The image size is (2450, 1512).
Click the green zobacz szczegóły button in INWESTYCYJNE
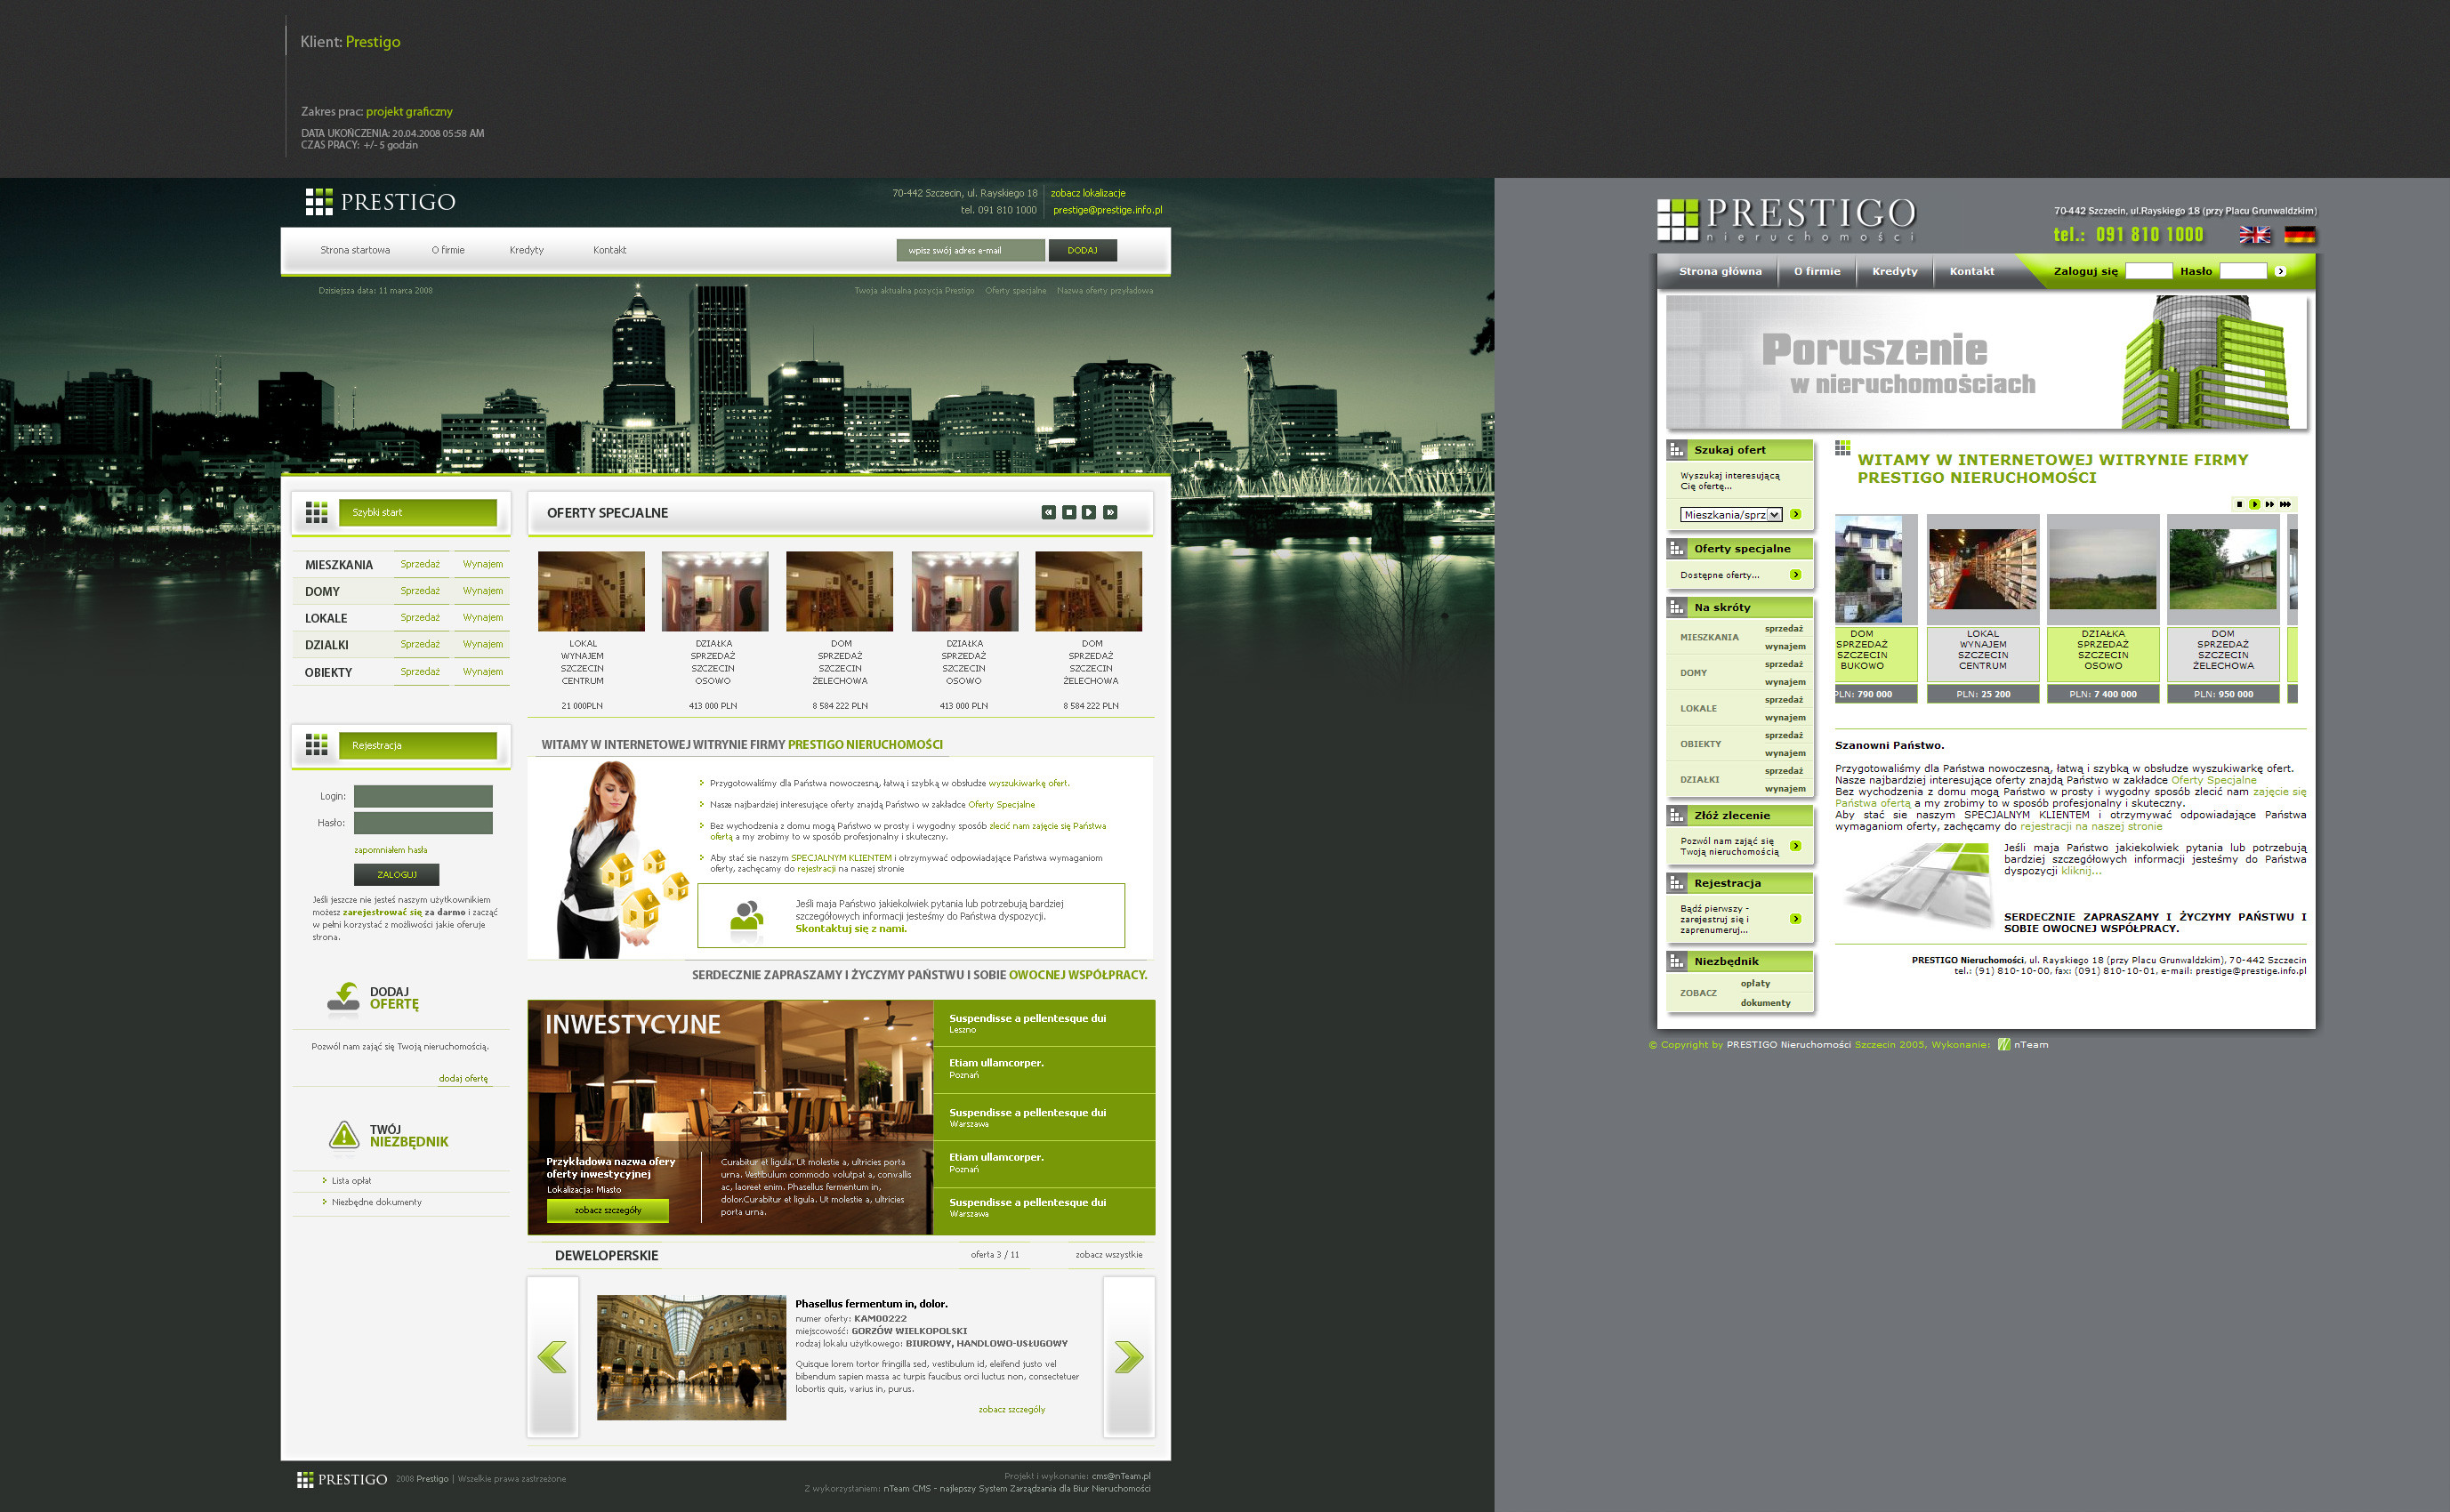click(x=607, y=1210)
